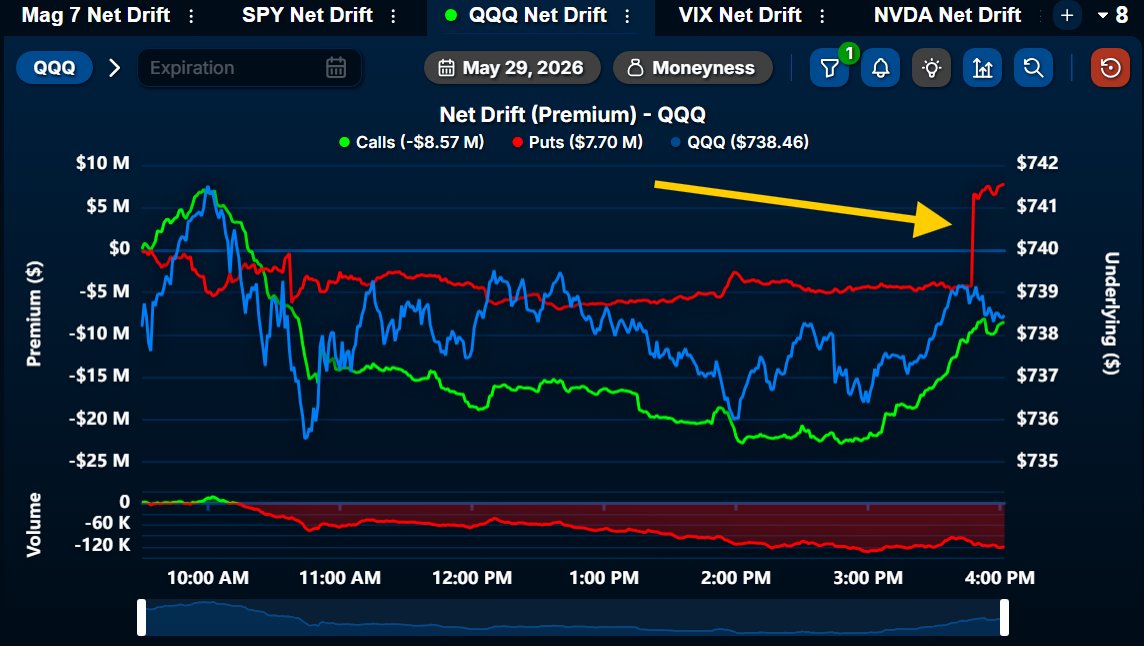Open SPY Net Drift tab options menu
Image resolution: width=1144 pixels, height=646 pixels.
tap(393, 15)
